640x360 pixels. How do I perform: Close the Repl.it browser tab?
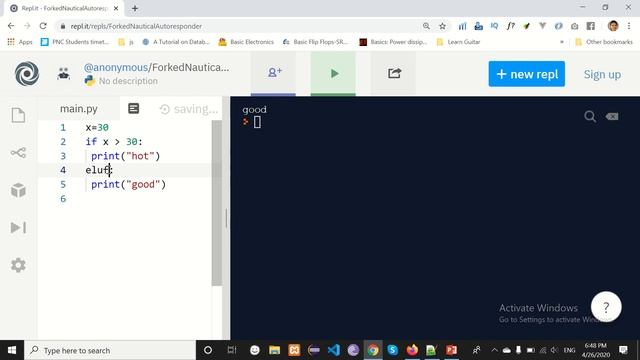116,8
